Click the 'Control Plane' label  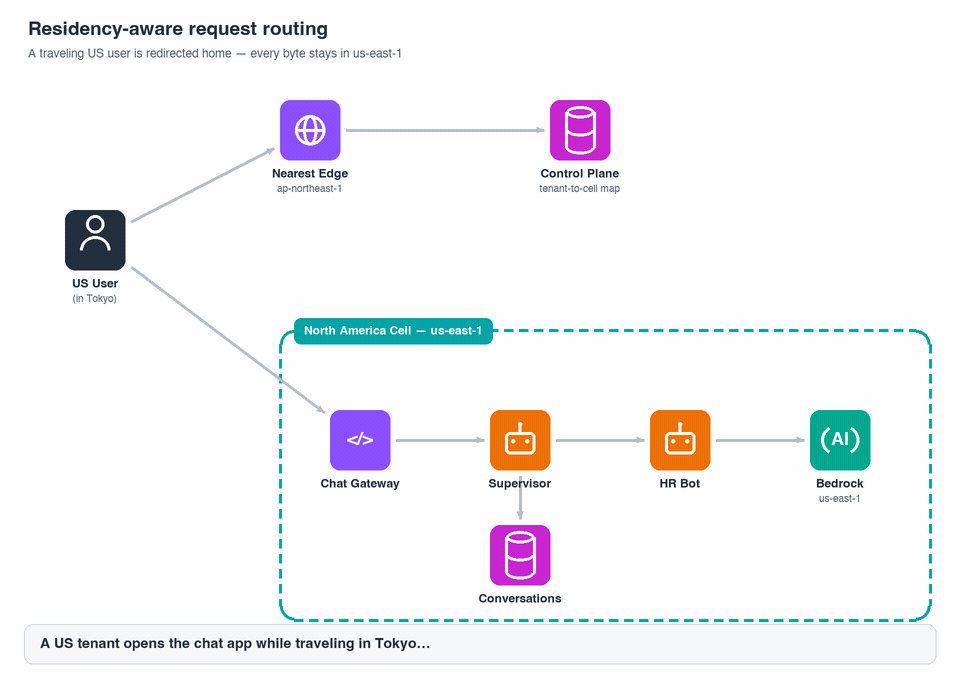580,173
